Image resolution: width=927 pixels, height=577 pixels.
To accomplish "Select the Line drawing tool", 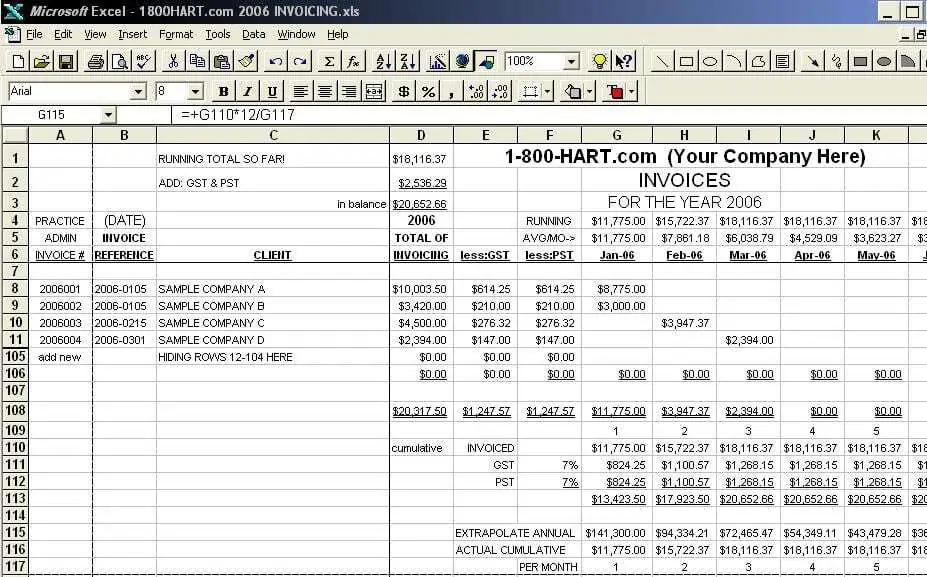I will click(x=662, y=61).
